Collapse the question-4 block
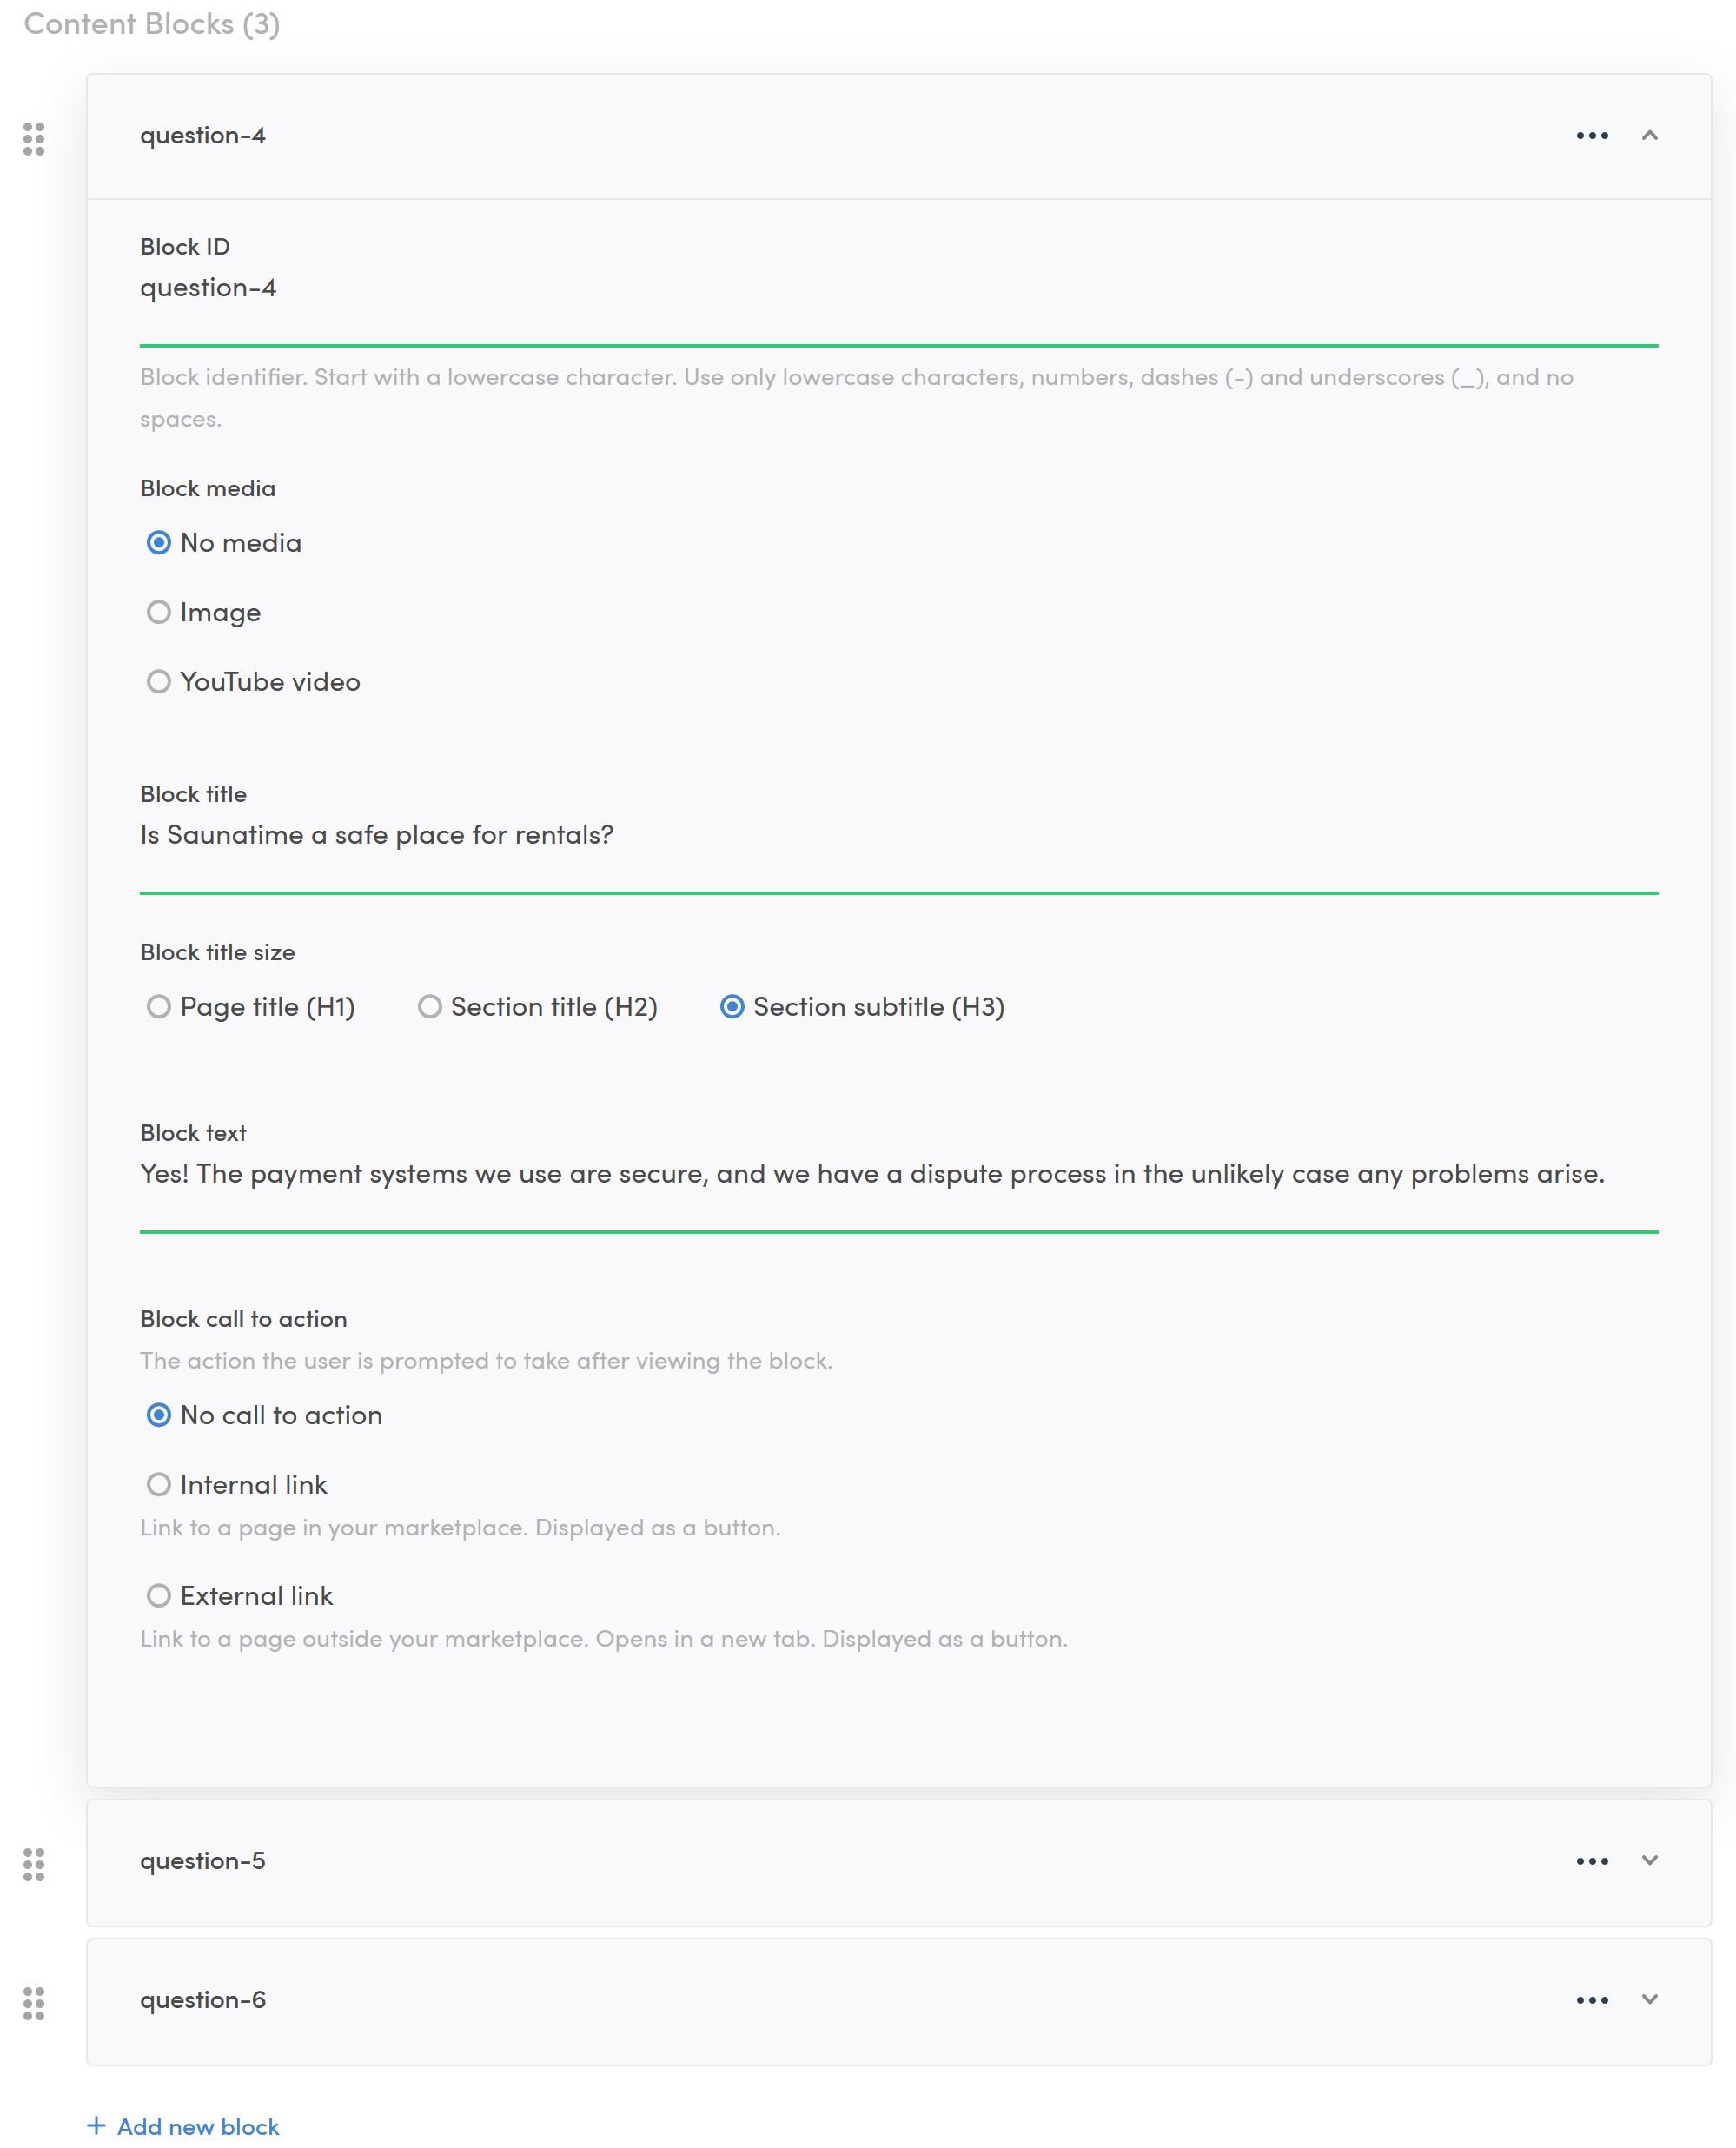Screen dimensions: 1736x2148 tap(1650, 136)
